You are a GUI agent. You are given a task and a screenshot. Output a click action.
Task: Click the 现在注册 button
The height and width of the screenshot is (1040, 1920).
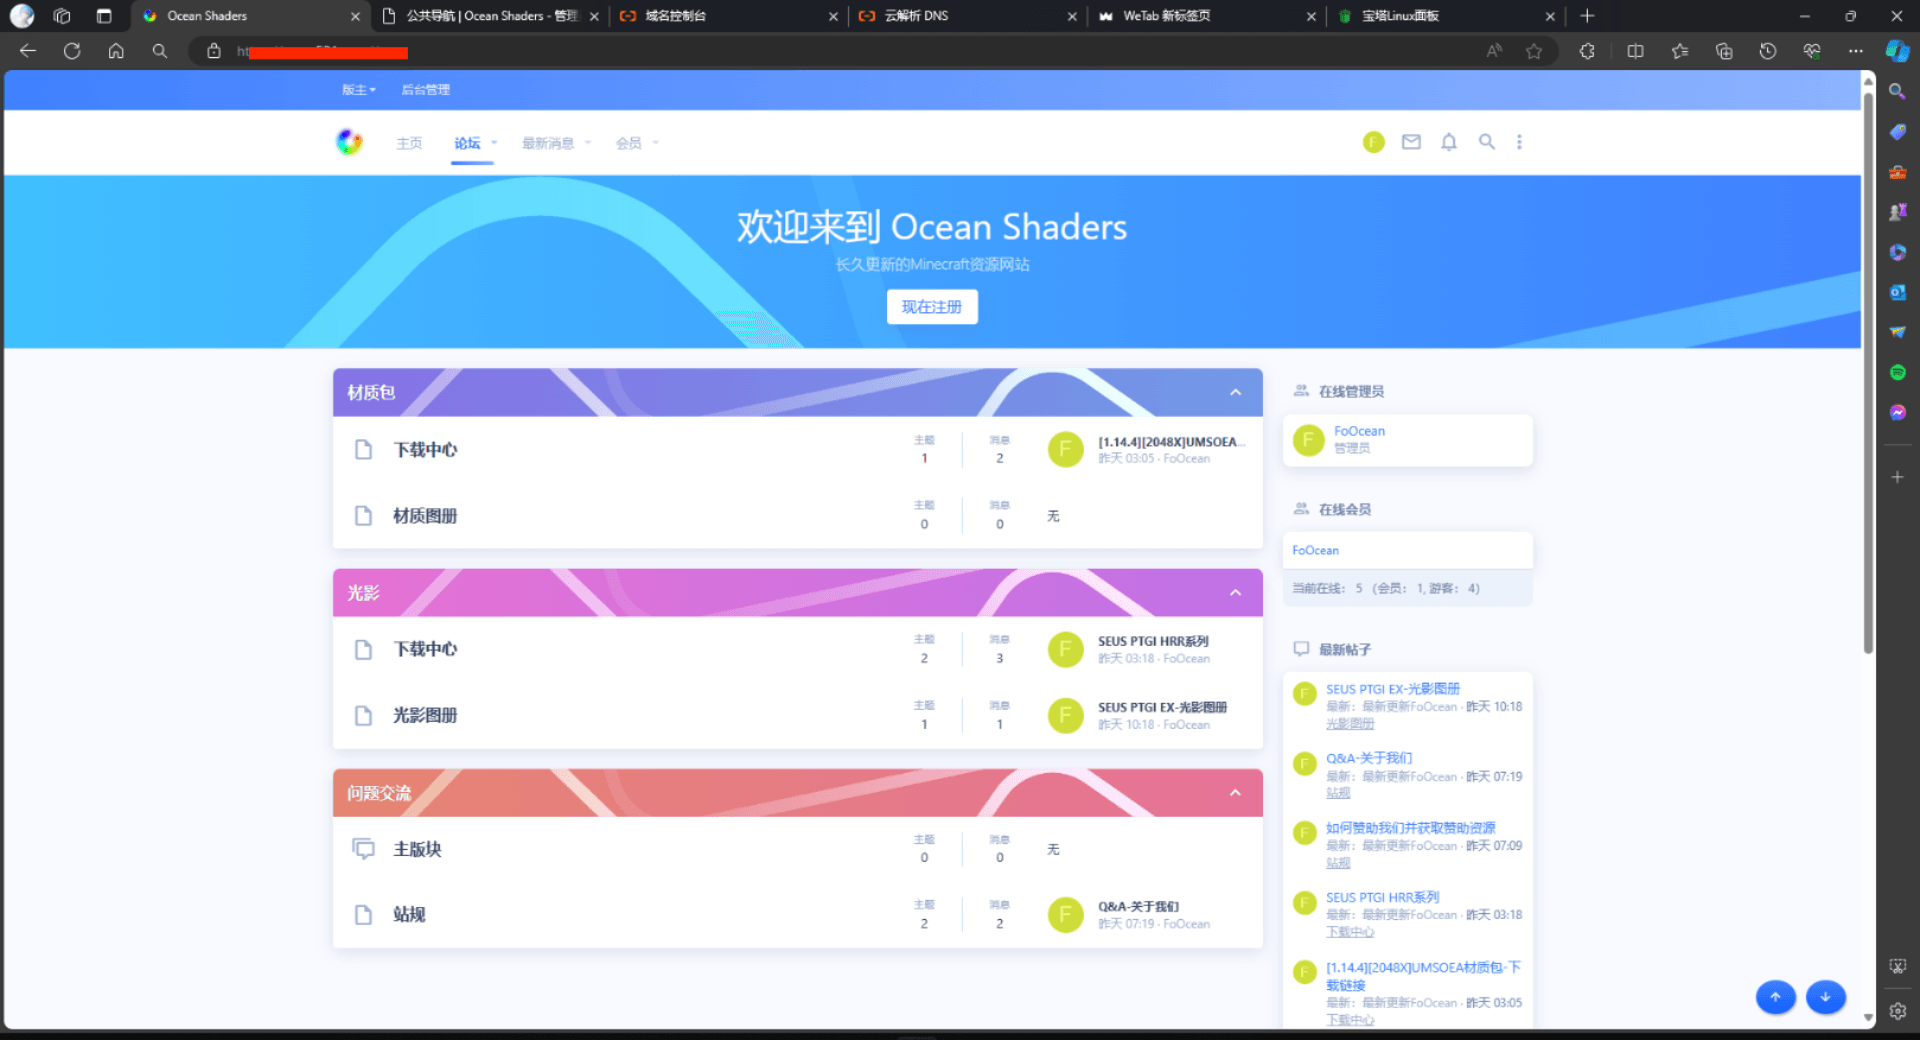(932, 307)
